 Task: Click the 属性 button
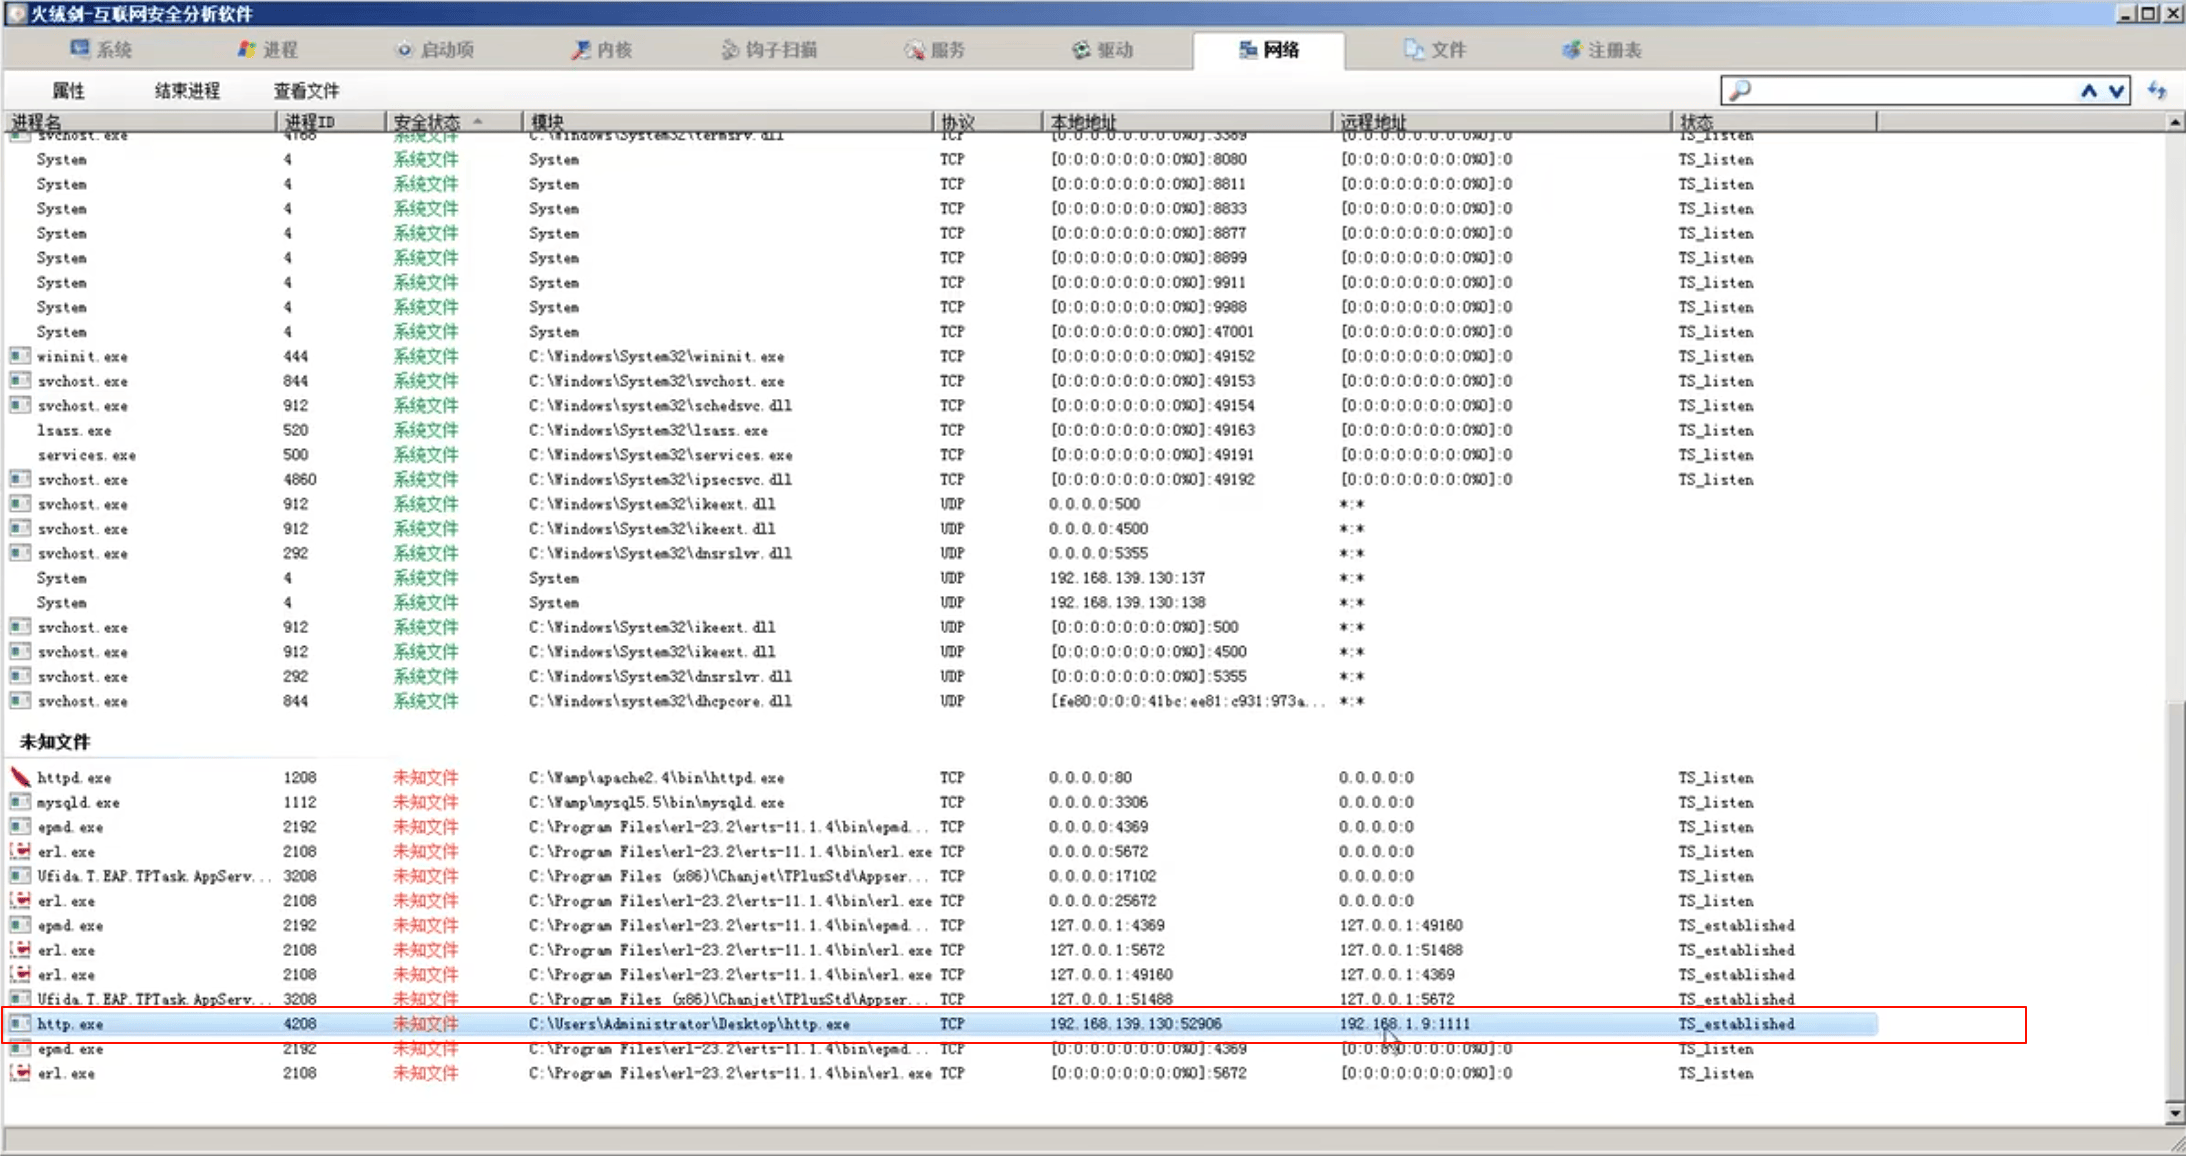(68, 91)
